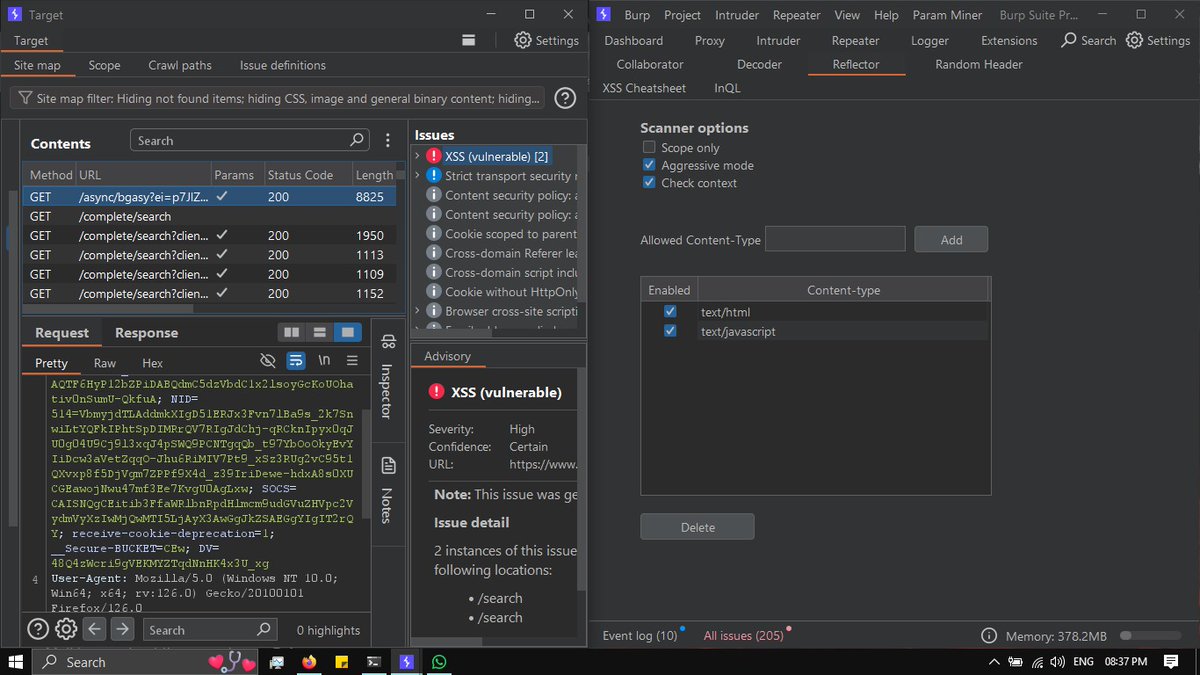Image resolution: width=1200 pixels, height=675 pixels.
Task: Uncheck the Check context option
Action: click(649, 183)
